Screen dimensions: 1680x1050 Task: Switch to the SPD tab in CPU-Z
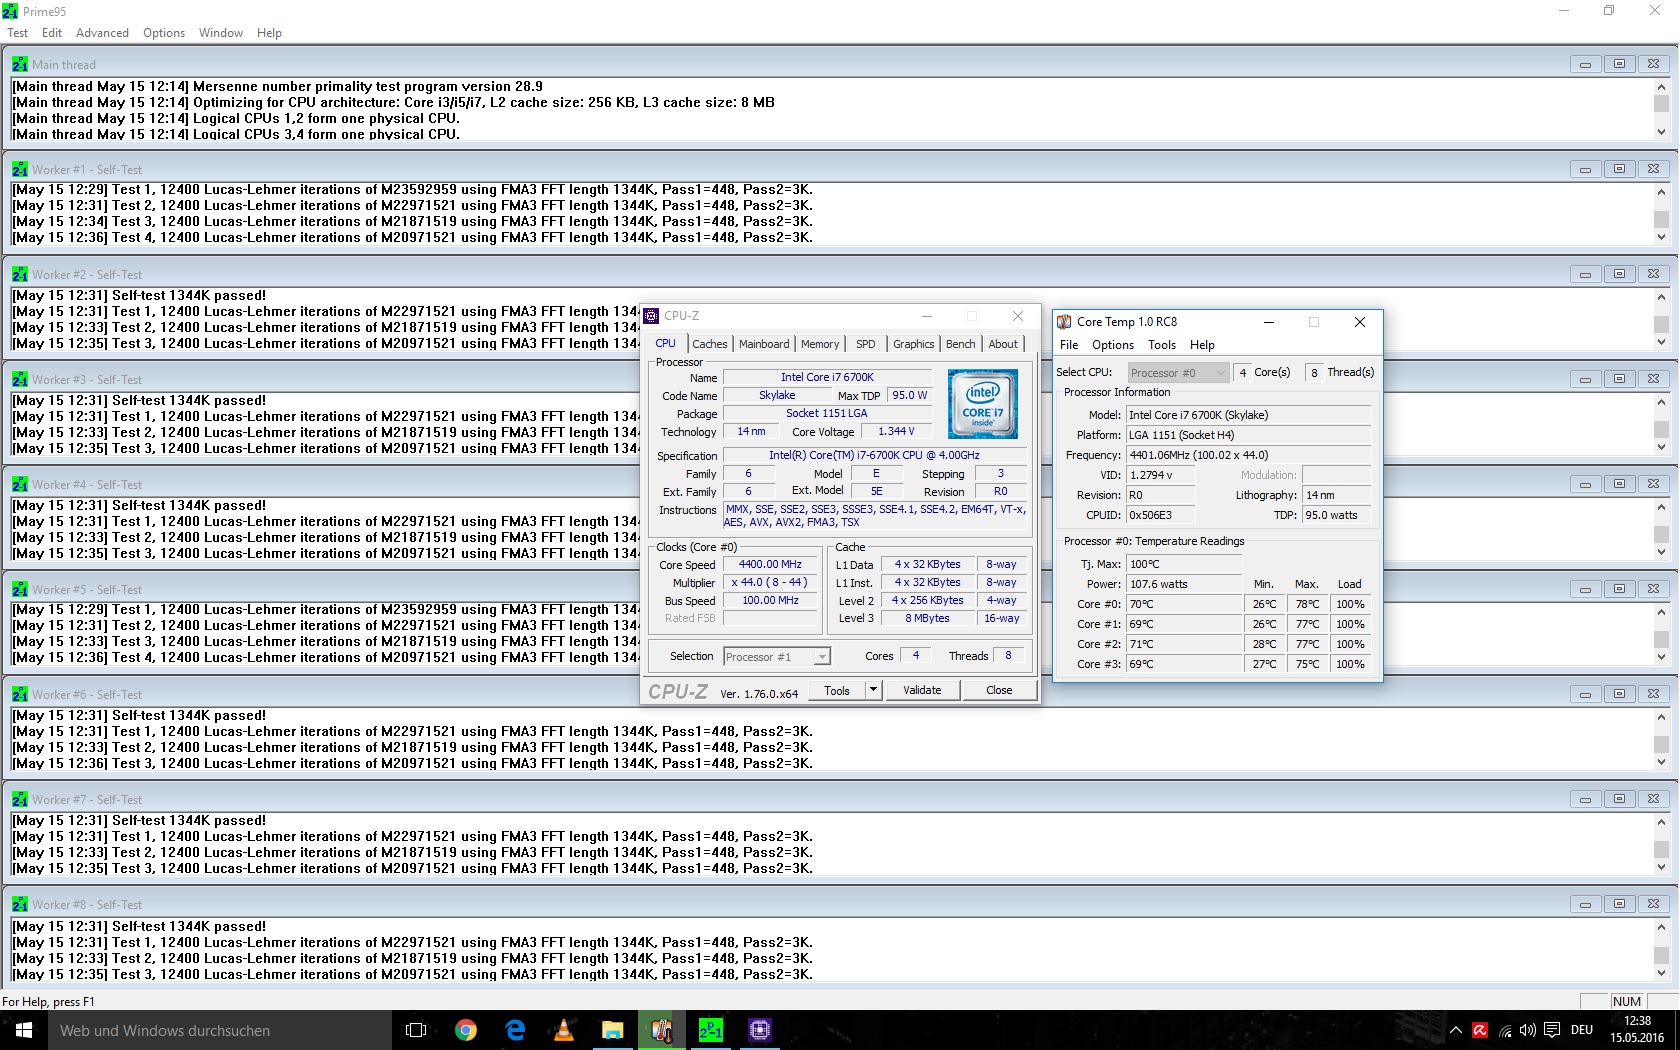tap(866, 344)
